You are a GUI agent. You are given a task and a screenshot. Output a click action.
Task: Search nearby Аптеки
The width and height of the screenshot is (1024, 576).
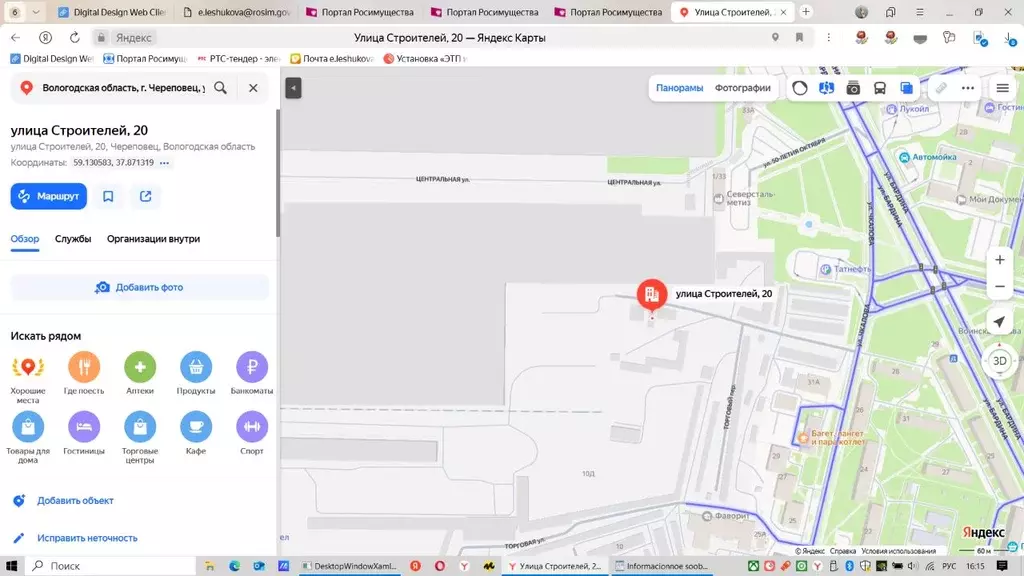[140, 373]
